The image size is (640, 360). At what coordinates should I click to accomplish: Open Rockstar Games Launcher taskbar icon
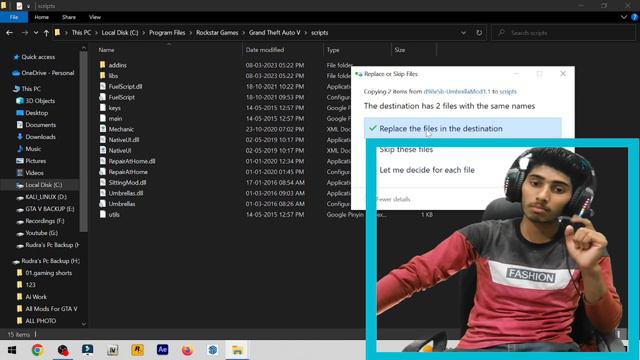click(x=138, y=350)
